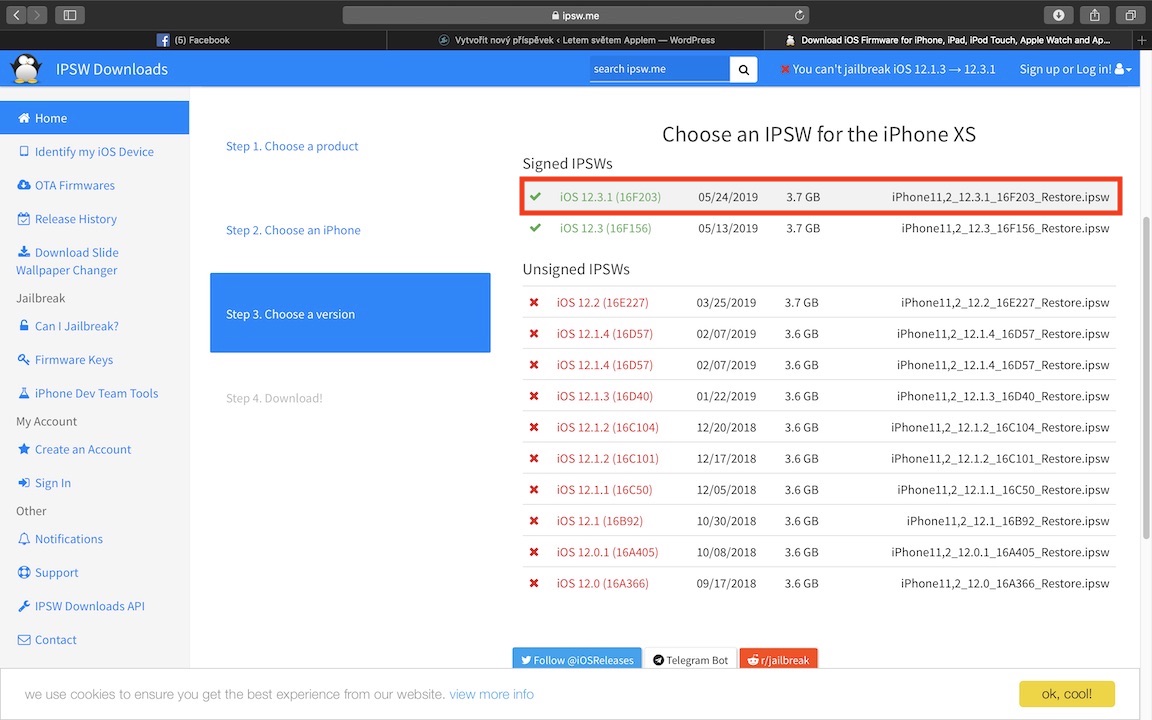
Task: Click the page vertical scrollbar
Action: coord(1146,378)
